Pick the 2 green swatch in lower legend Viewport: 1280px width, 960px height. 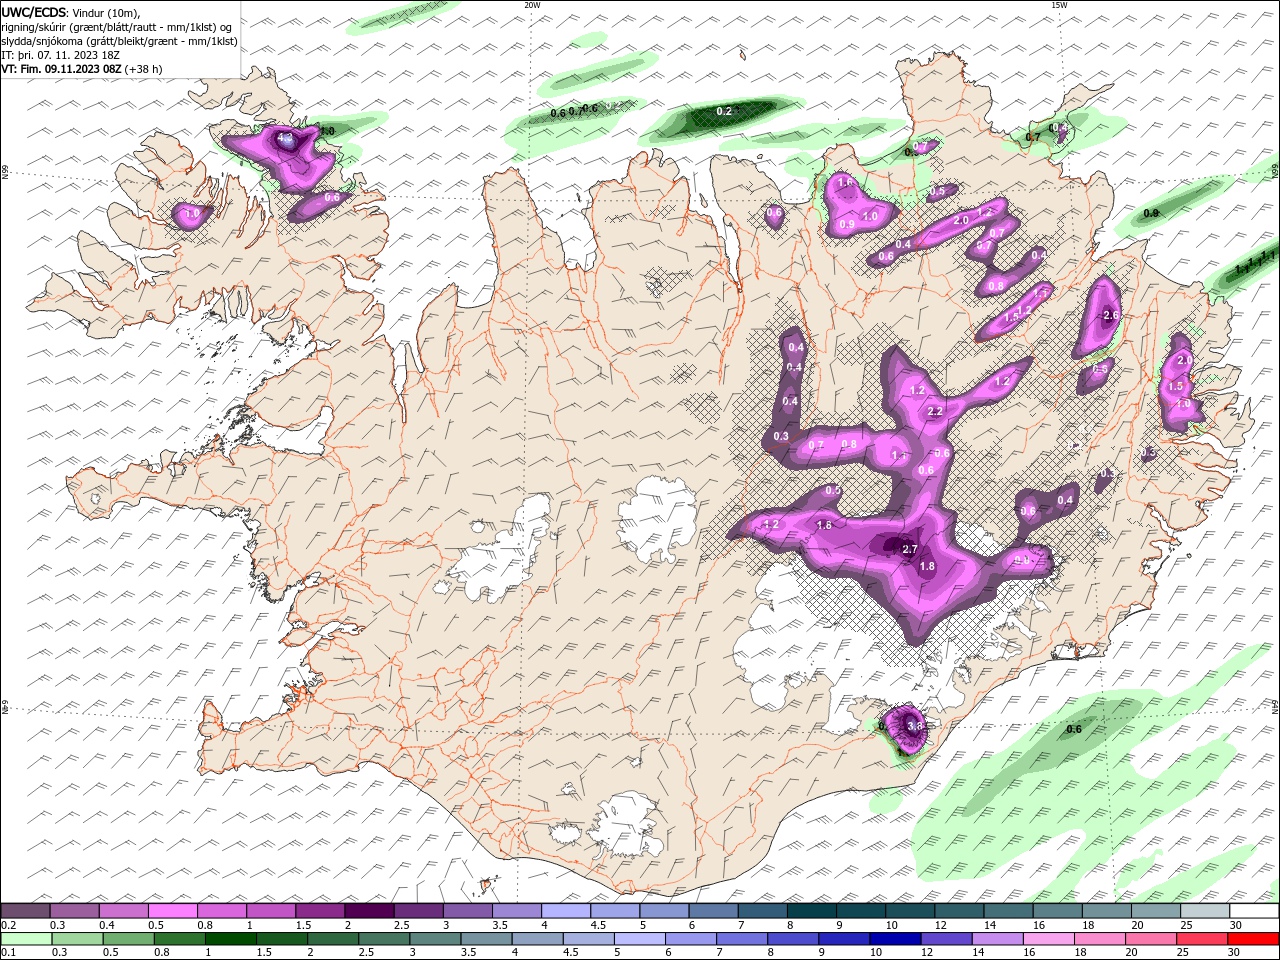coord(332,939)
